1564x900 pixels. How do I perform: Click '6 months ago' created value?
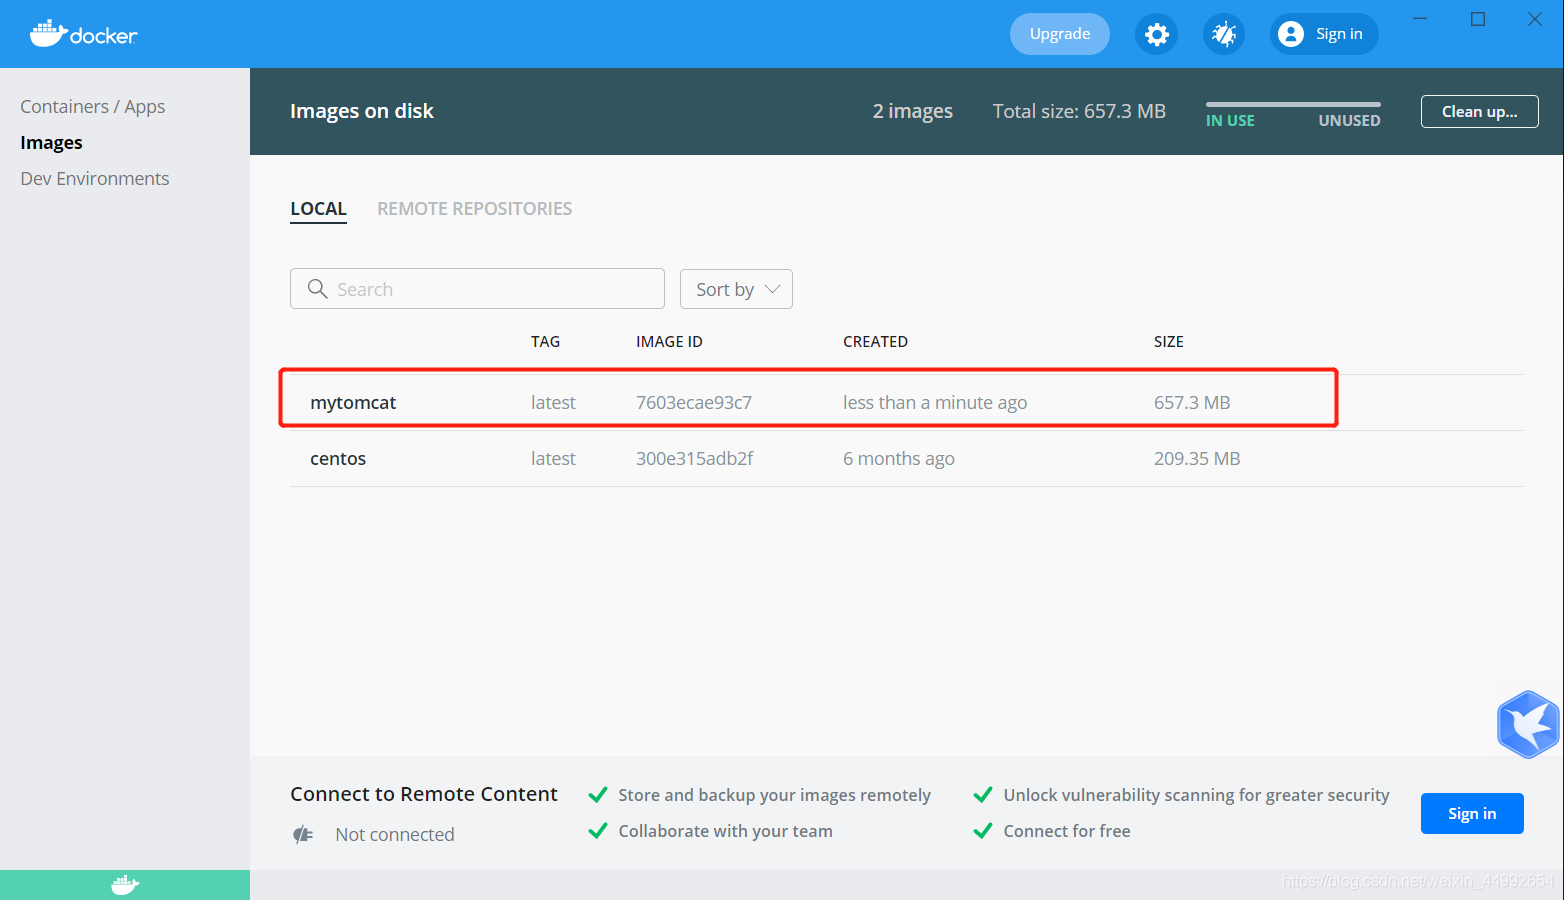click(899, 459)
